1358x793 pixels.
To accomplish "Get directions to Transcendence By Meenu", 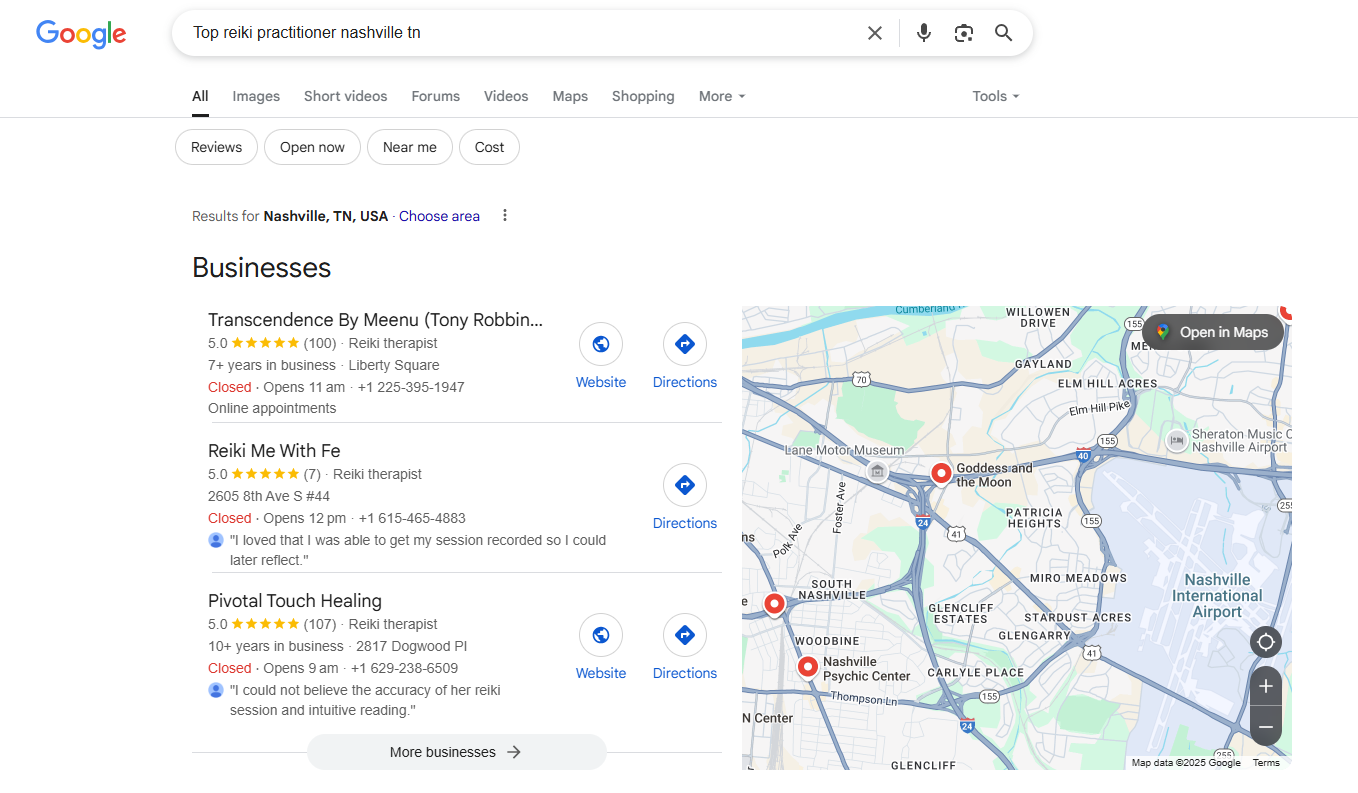I will 685,357.
